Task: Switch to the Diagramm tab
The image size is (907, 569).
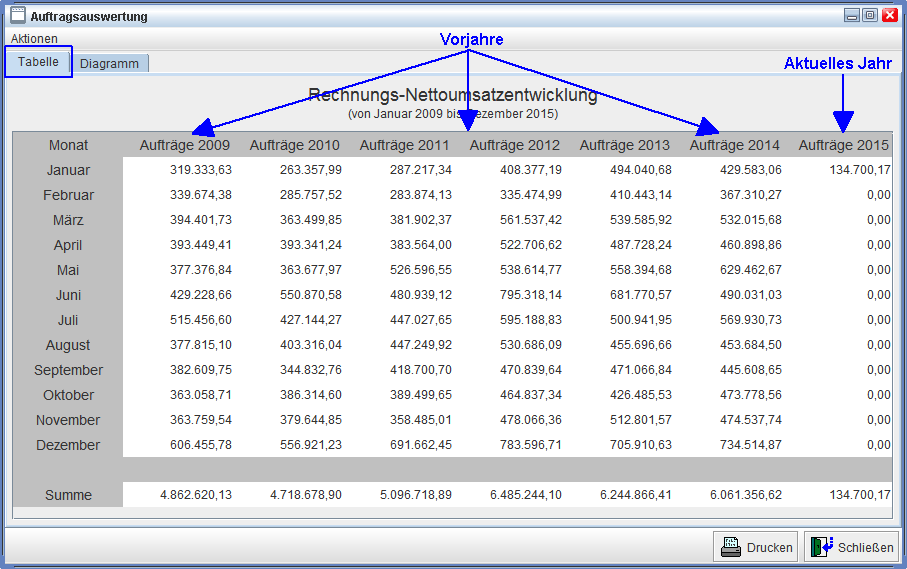Action: point(110,63)
